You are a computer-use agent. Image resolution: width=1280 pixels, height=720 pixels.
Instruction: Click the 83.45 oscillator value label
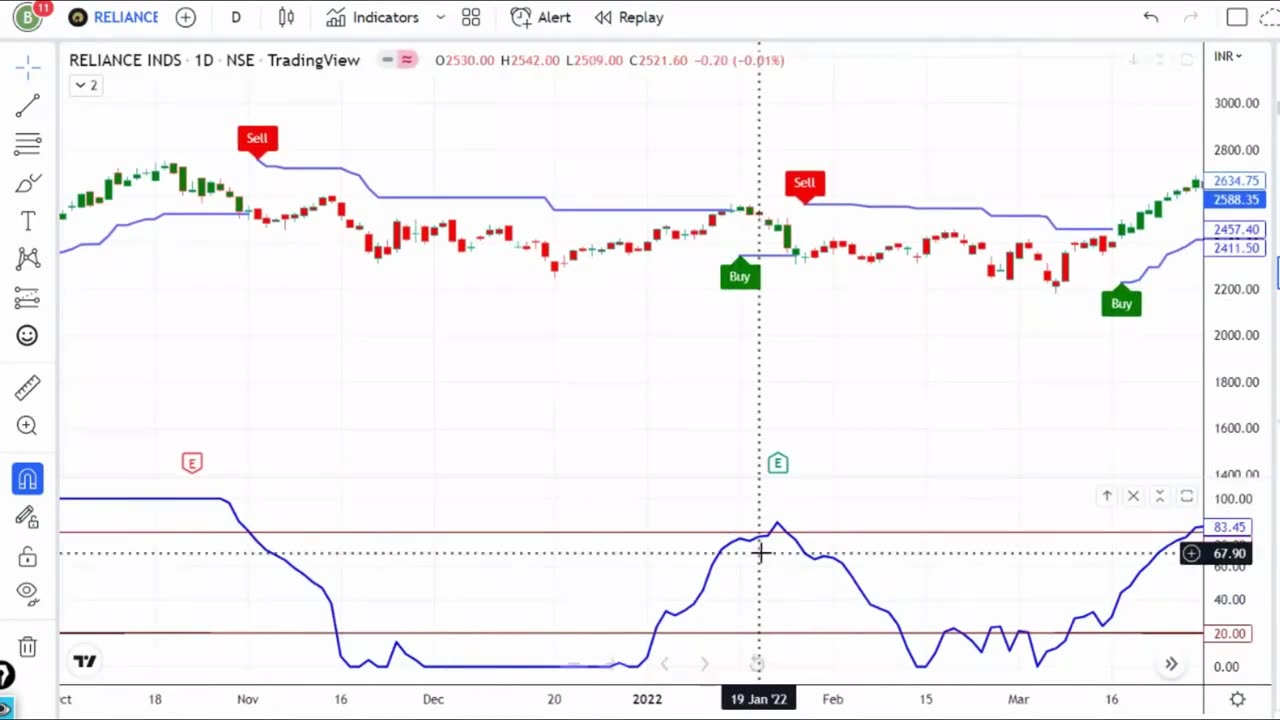pos(1229,527)
